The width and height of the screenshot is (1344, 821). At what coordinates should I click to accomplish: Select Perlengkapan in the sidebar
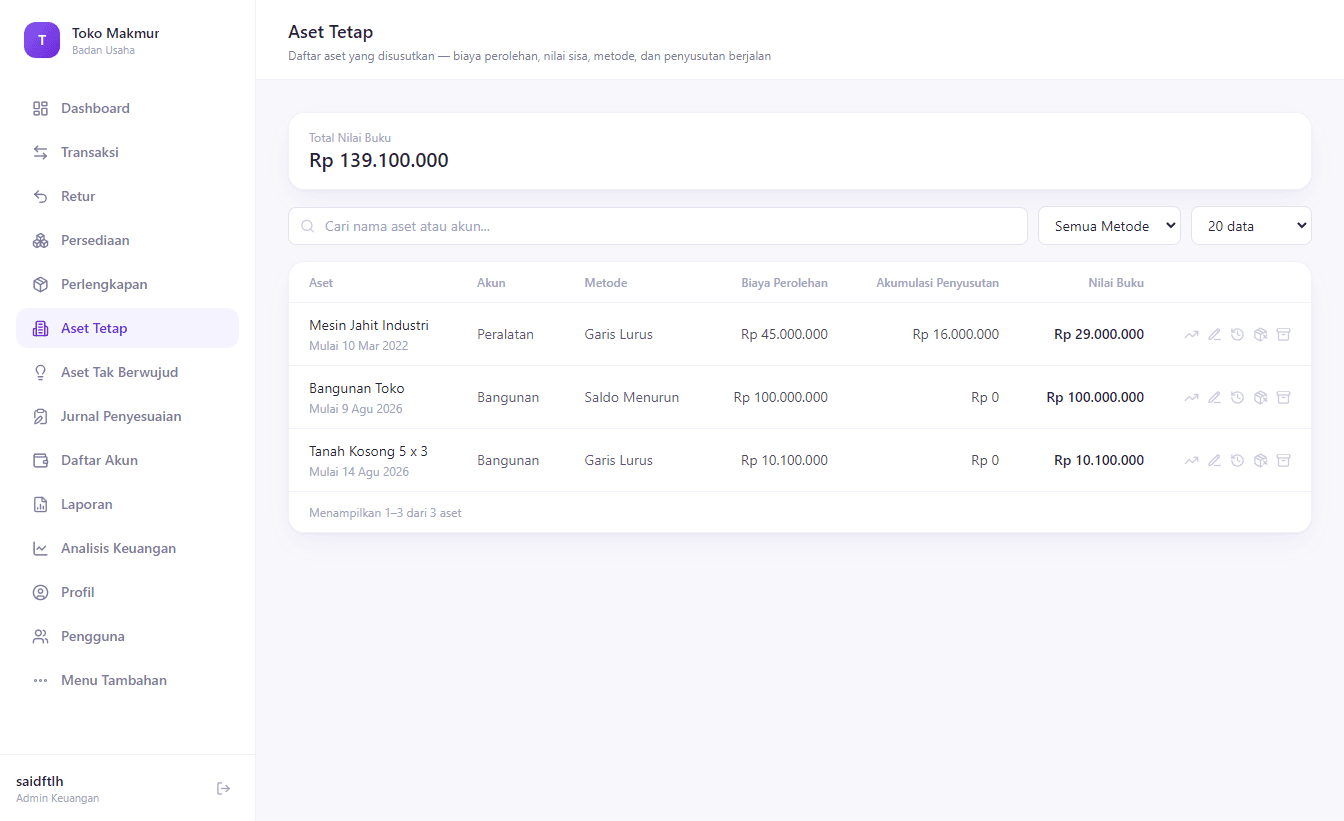click(x=127, y=284)
